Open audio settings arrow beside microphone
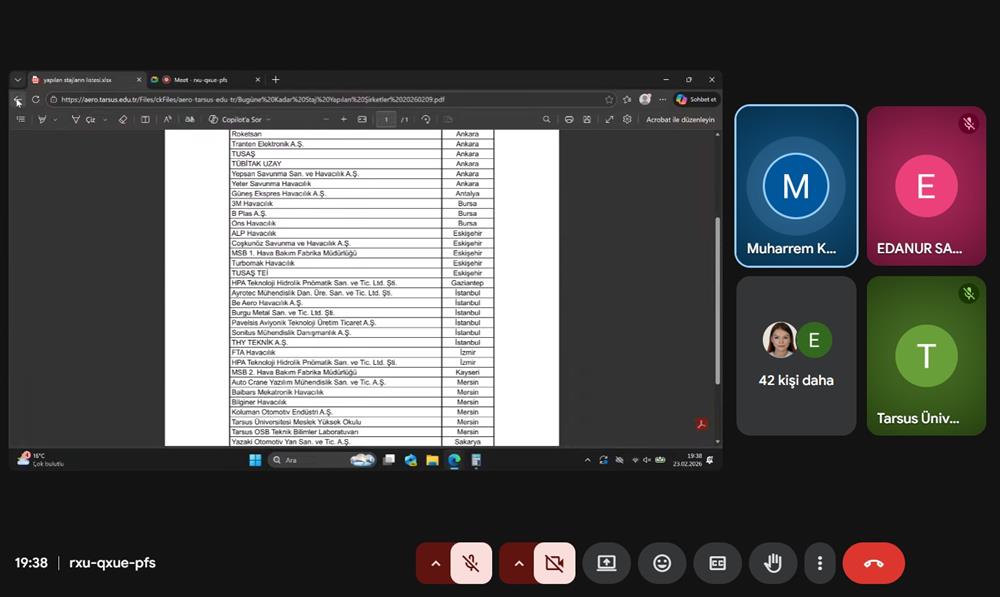The width and height of the screenshot is (1000, 597). click(x=434, y=563)
